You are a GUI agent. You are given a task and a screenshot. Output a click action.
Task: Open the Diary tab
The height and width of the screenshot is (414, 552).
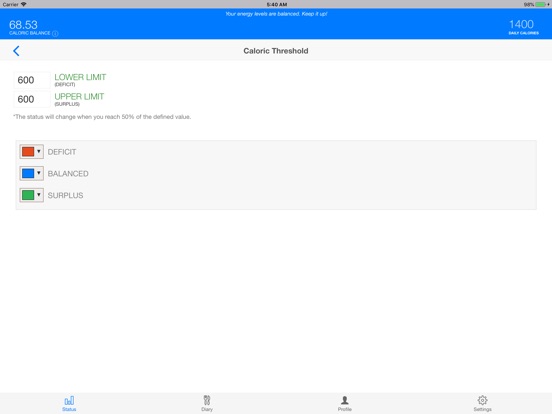(207, 403)
